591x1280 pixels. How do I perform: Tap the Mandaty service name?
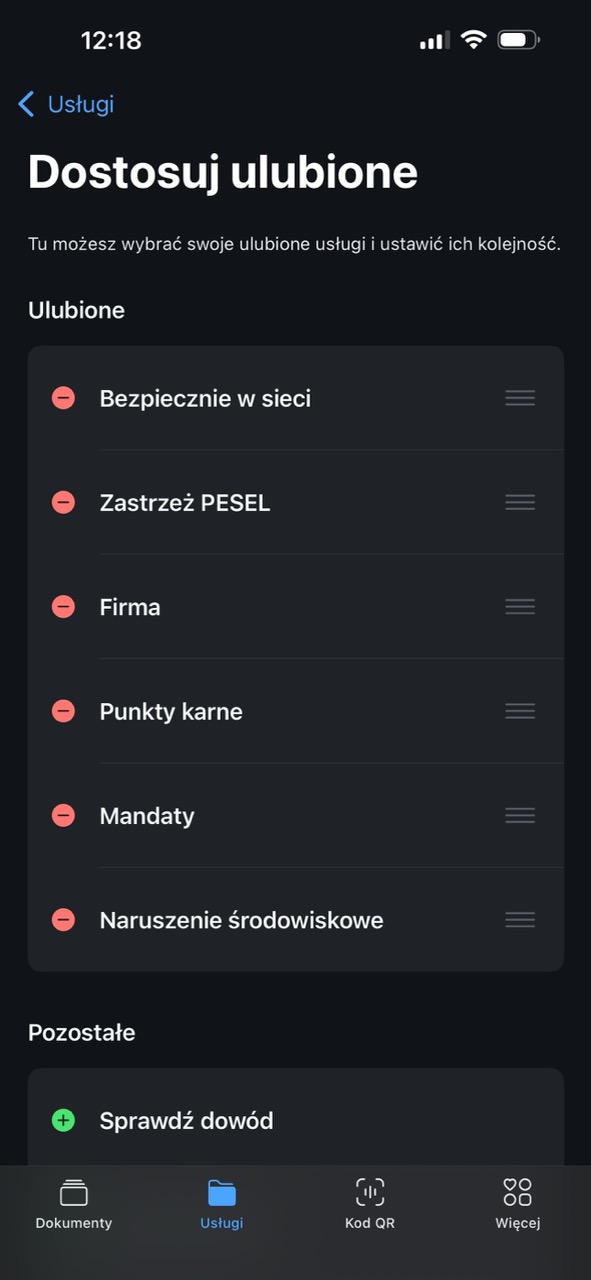[x=147, y=816]
